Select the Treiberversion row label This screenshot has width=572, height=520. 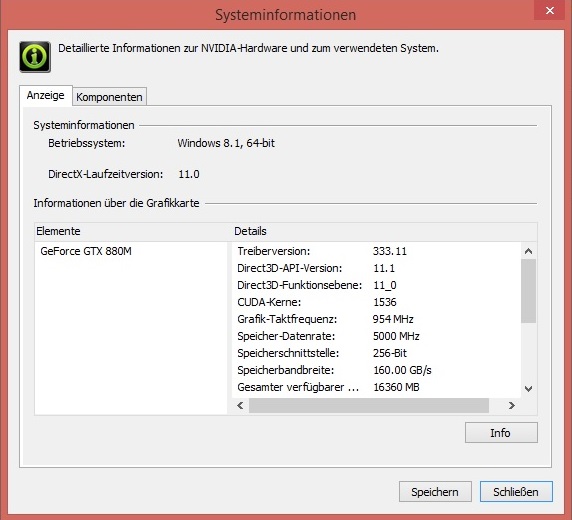pos(274,251)
